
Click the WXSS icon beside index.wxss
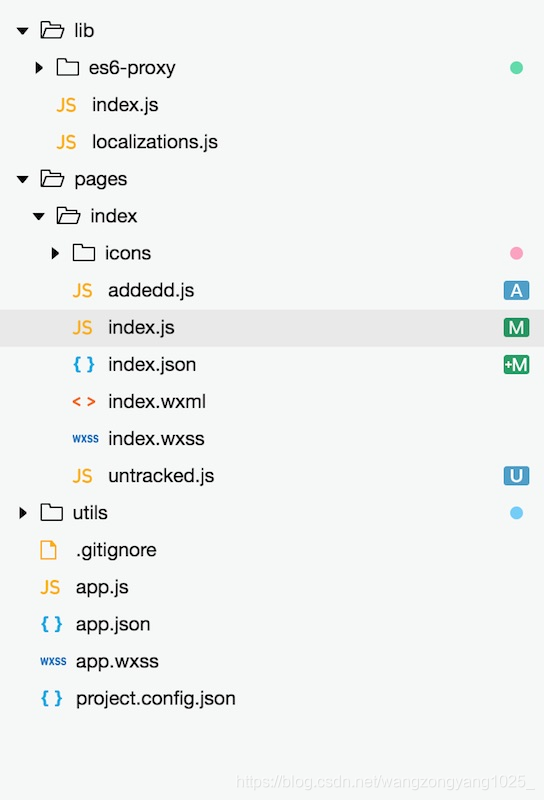pyautogui.click(x=85, y=439)
